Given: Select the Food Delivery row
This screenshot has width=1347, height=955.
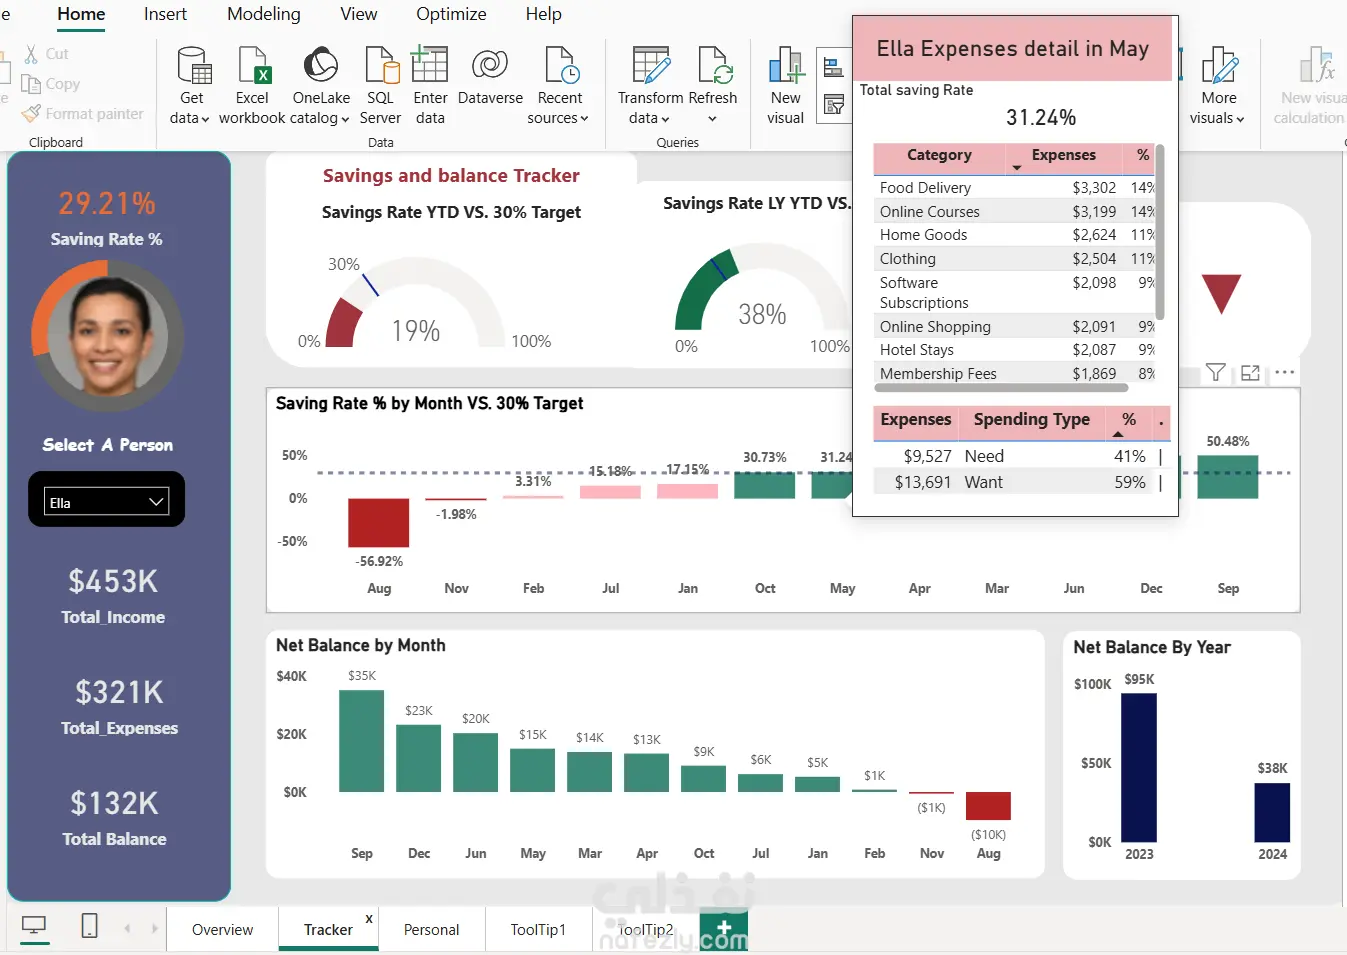Looking at the screenshot, I should [x=1014, y=188].
